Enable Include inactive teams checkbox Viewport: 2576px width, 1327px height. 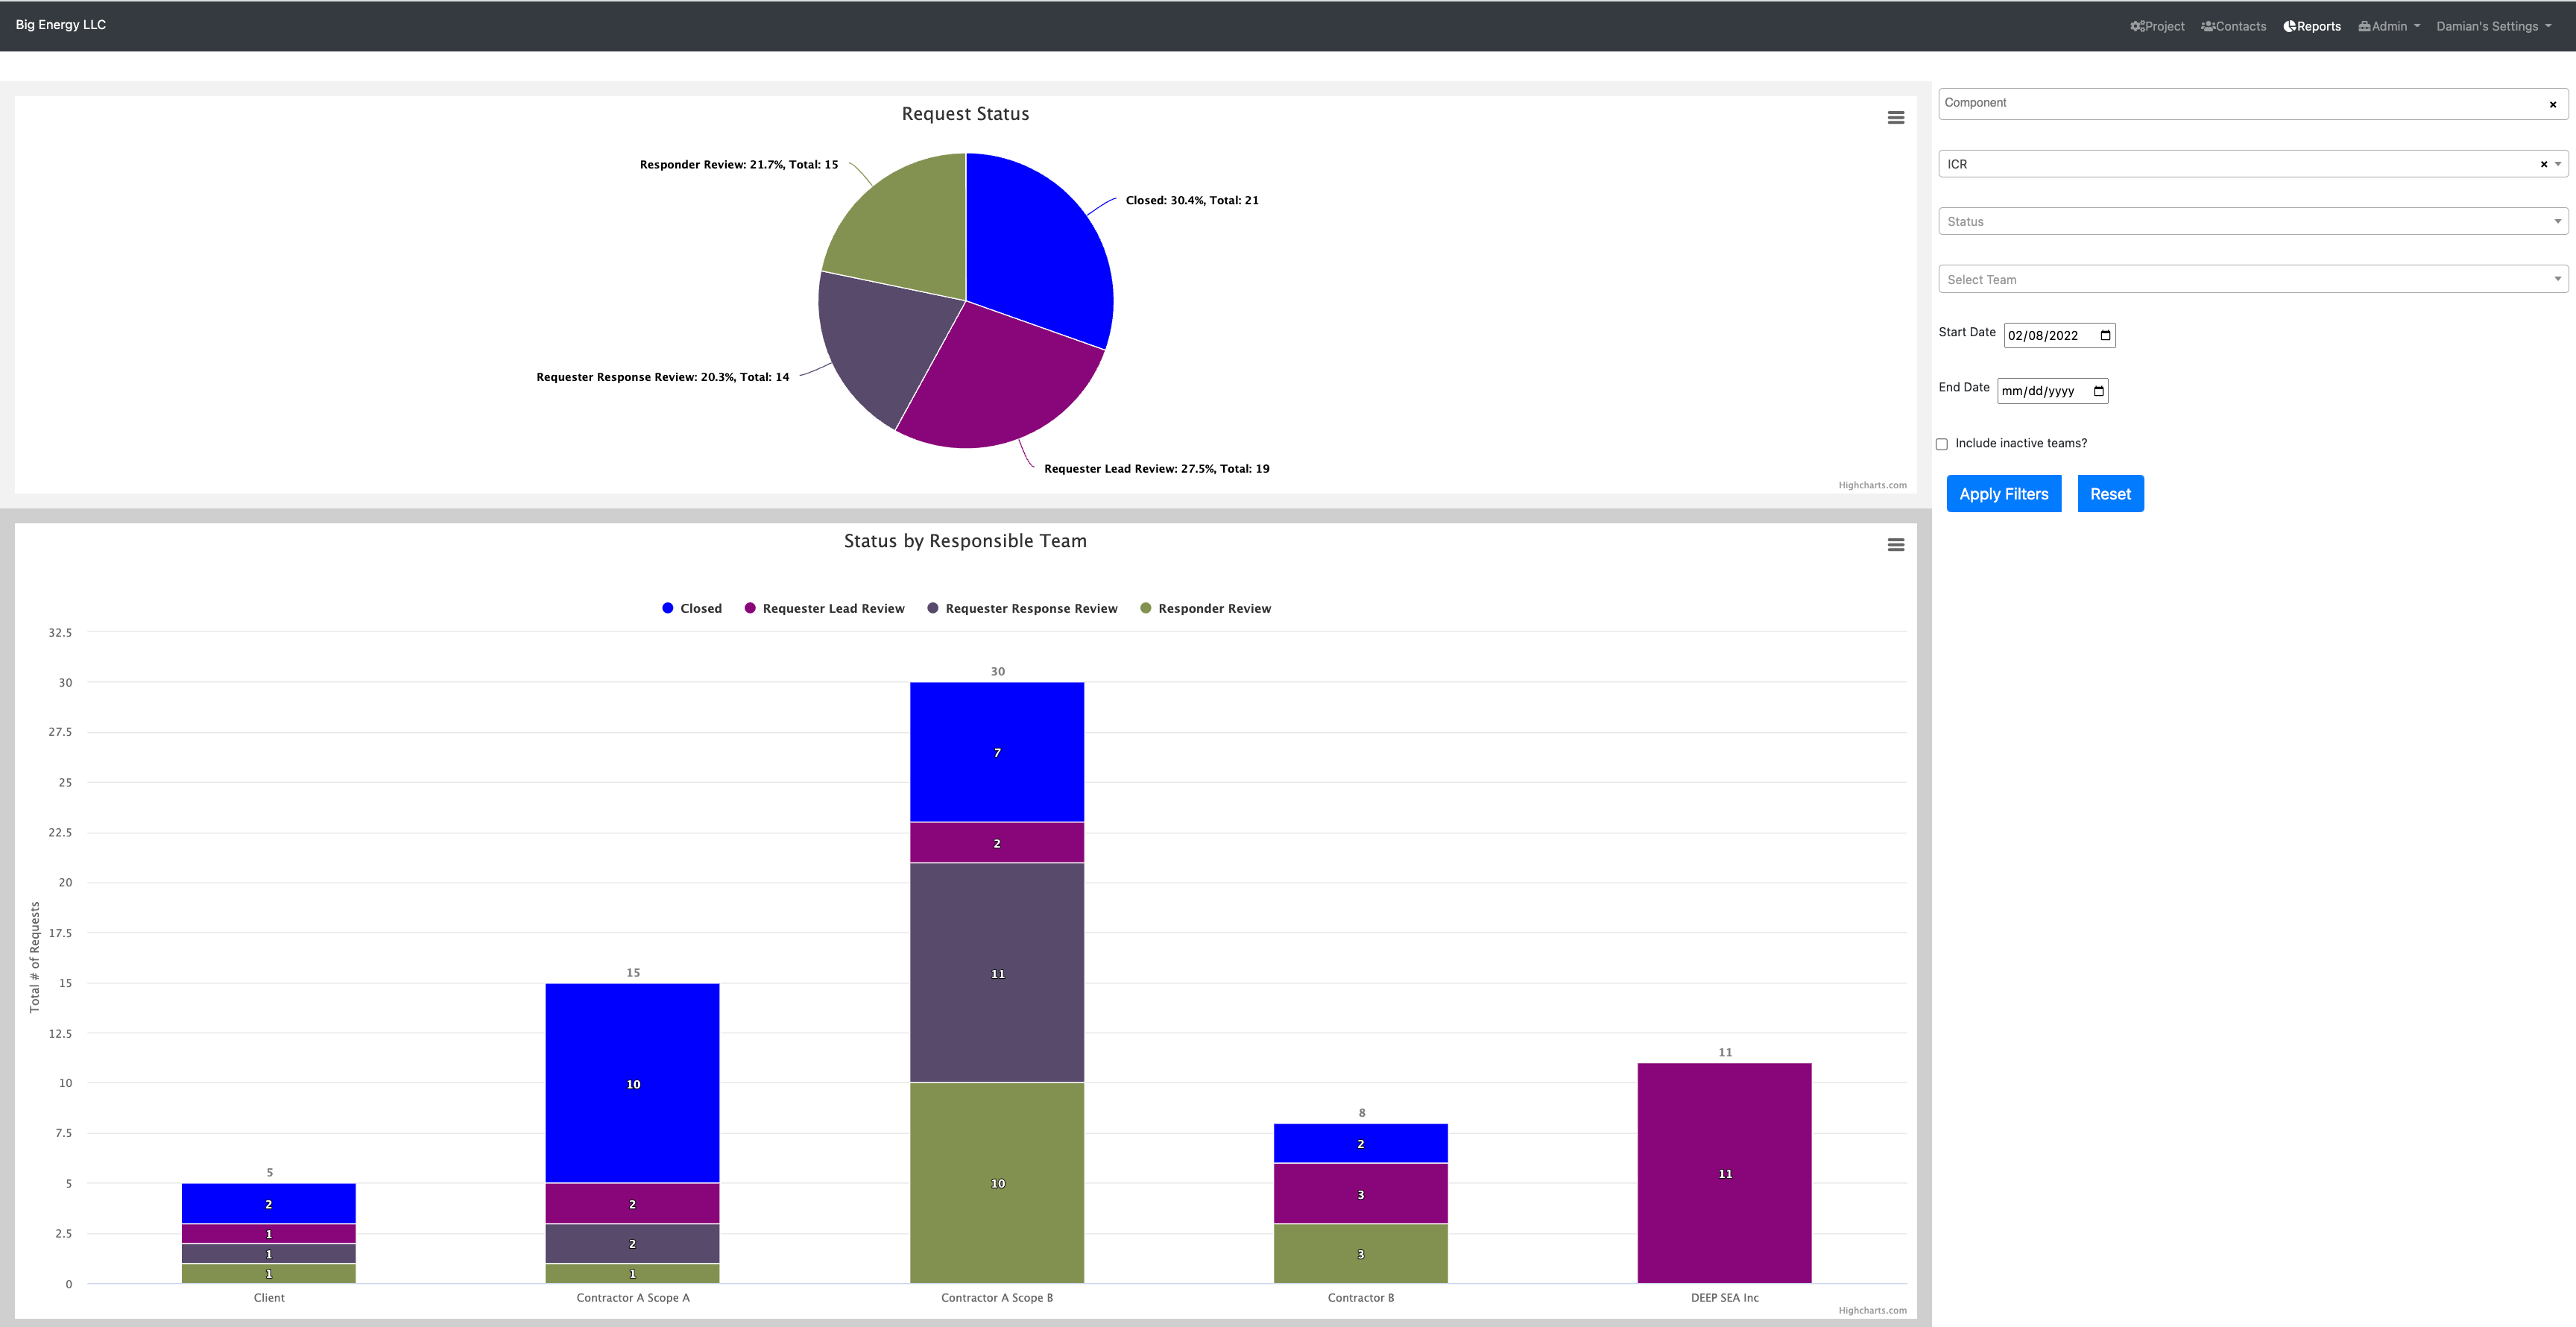(1942, 444)
